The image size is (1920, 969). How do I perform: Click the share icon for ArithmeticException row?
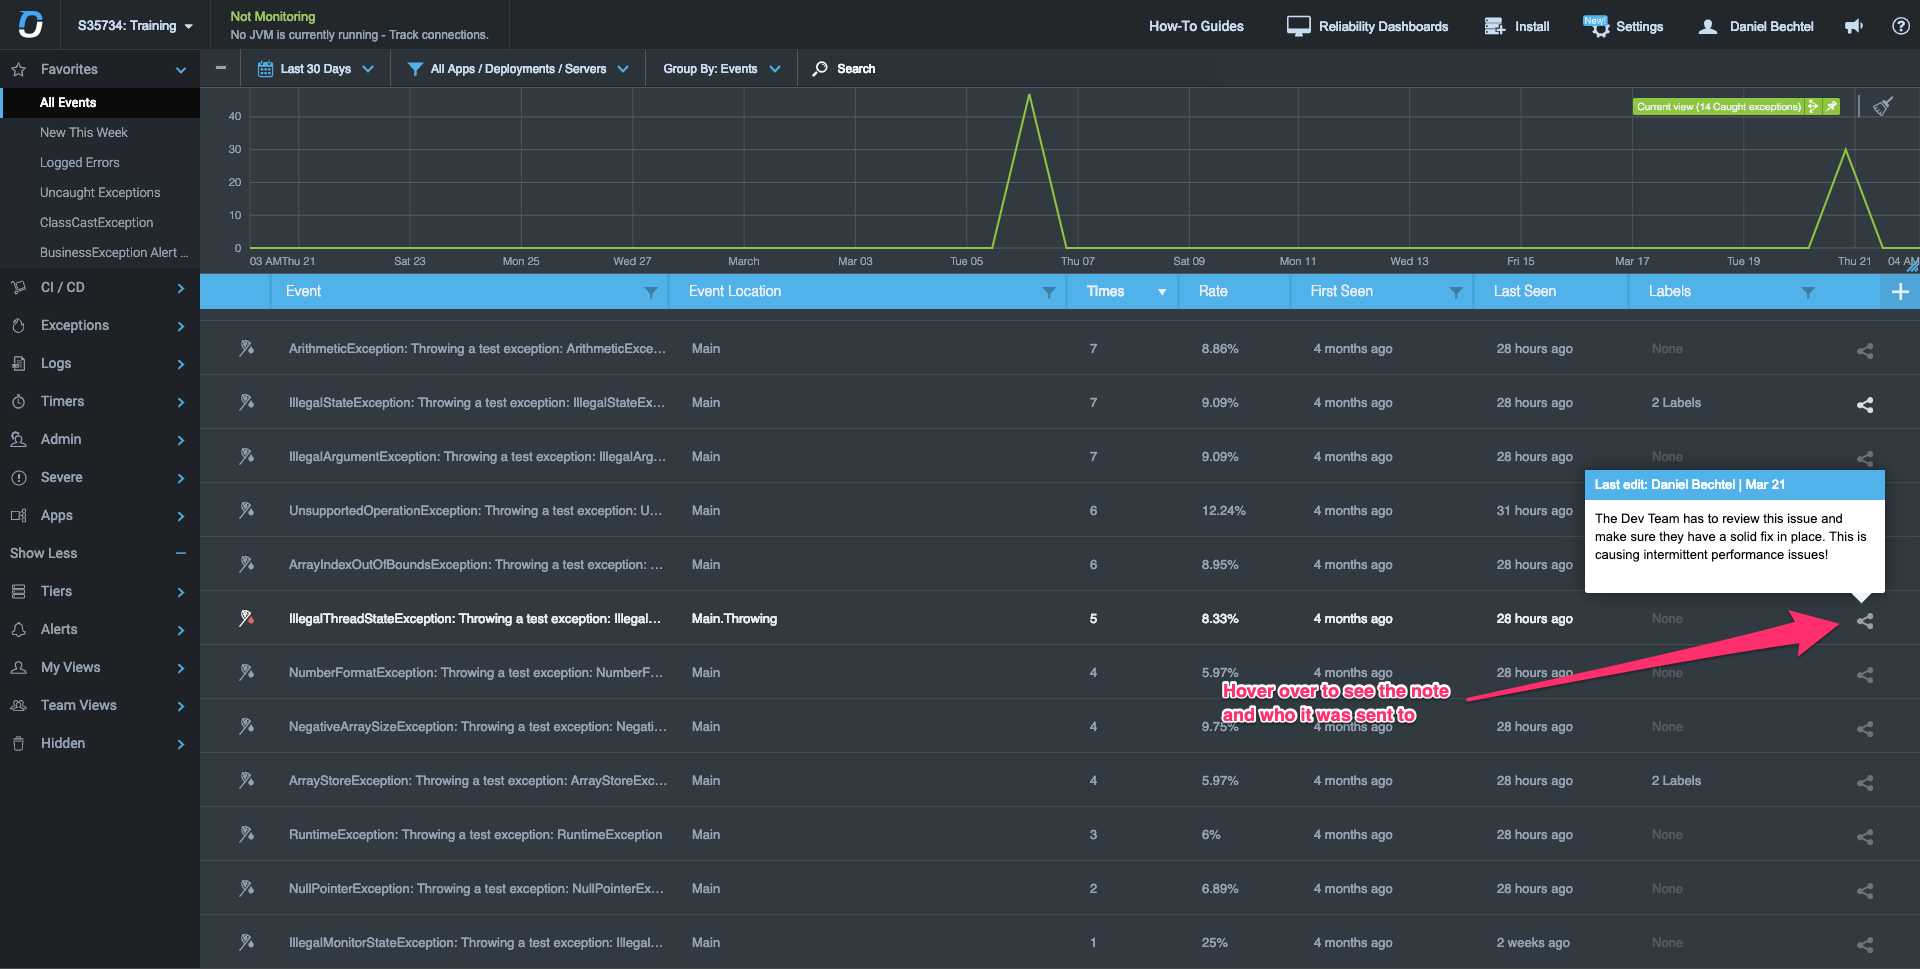click(1865, 351)
